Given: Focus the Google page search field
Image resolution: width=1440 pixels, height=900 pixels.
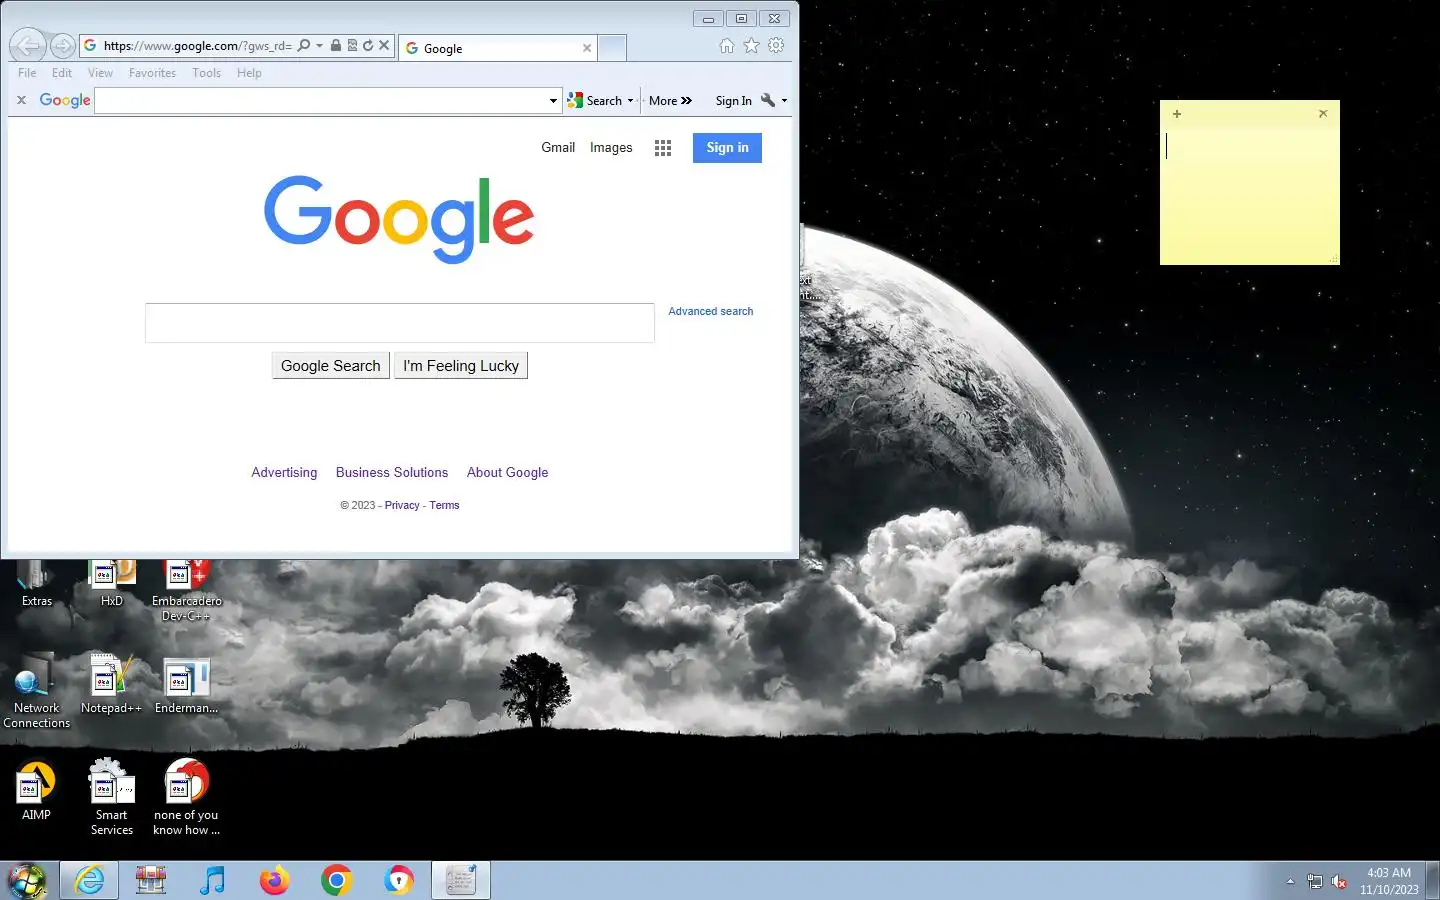Looking at the screenshot, I should click(400, 322).
